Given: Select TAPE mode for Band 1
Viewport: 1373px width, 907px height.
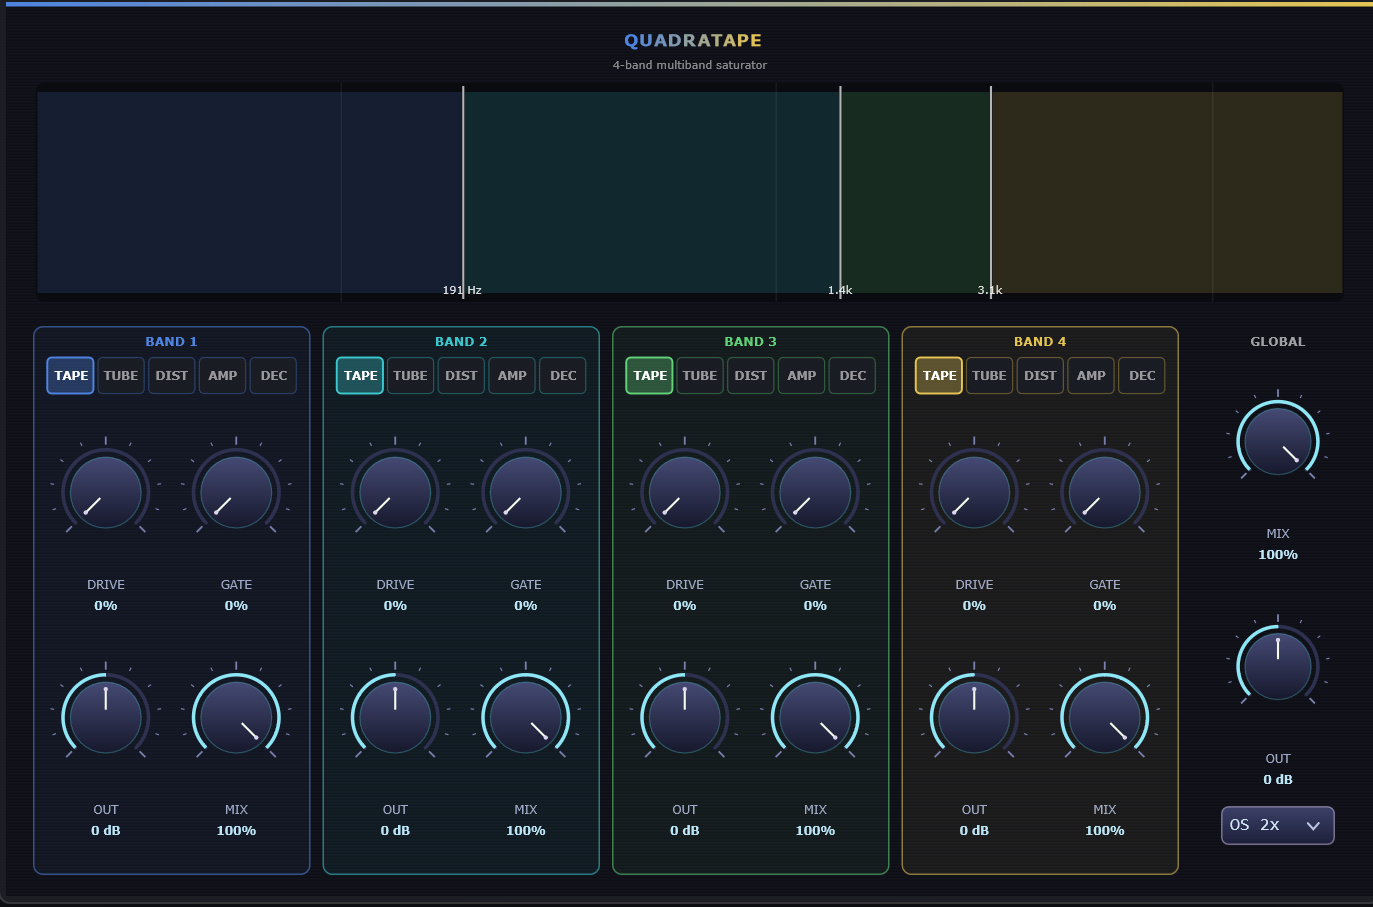Looking at the screenshot, I should (70, 376).
